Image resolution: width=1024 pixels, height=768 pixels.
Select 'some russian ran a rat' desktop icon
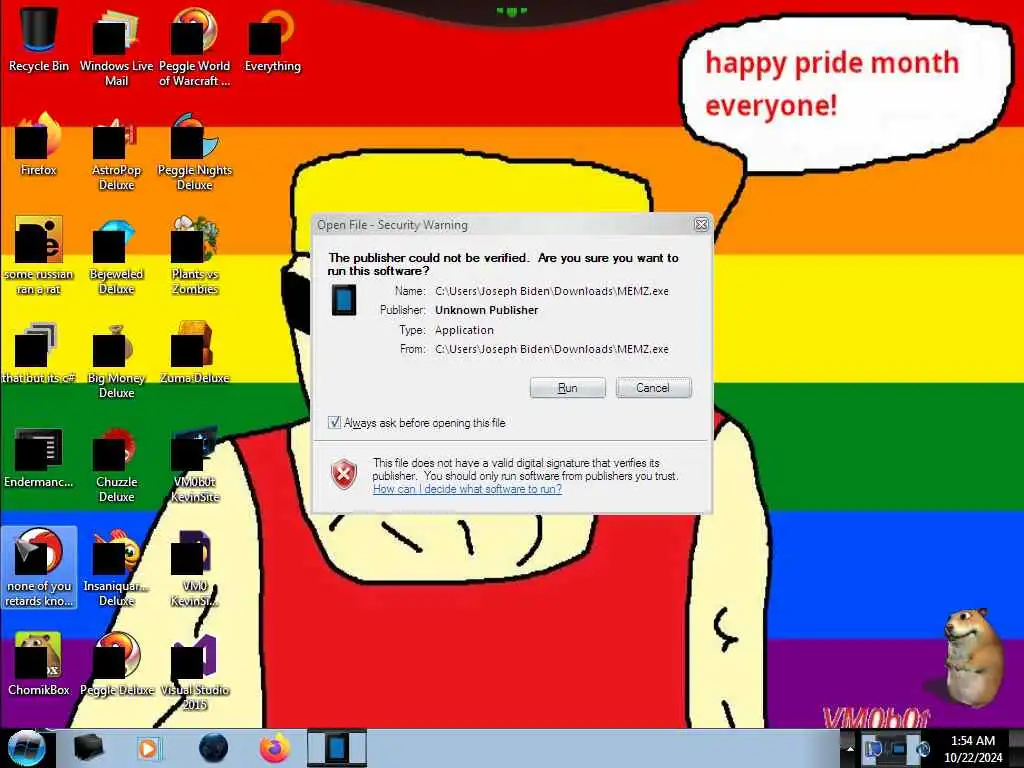click(x=39, y=256)
